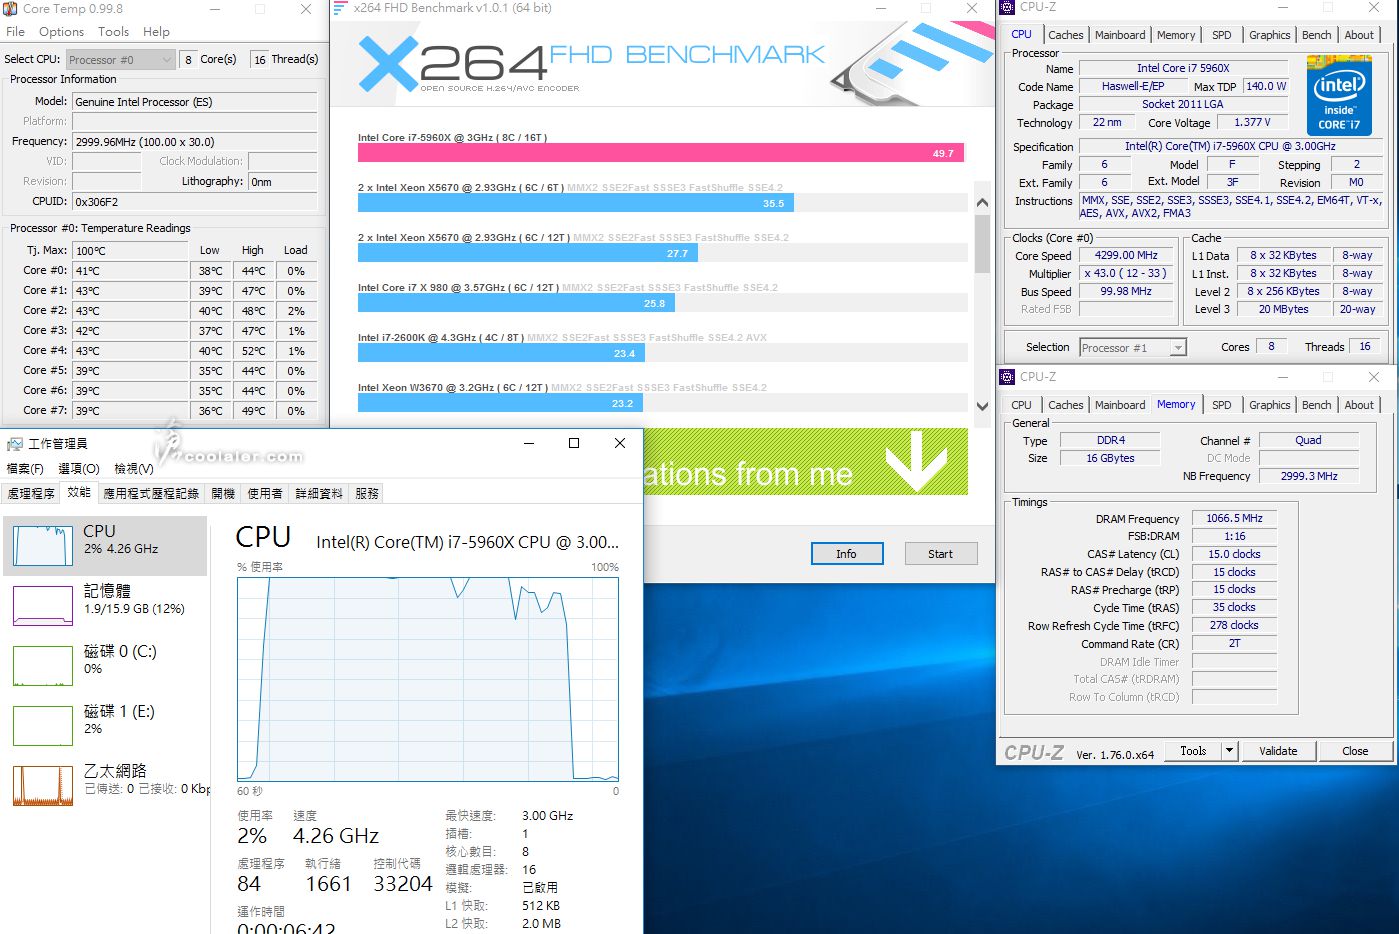This screenshot has height=934, width=1399.
Task: Select Disk 1 (E:) thumbnail in Task Manager
Action: point(43,725)
